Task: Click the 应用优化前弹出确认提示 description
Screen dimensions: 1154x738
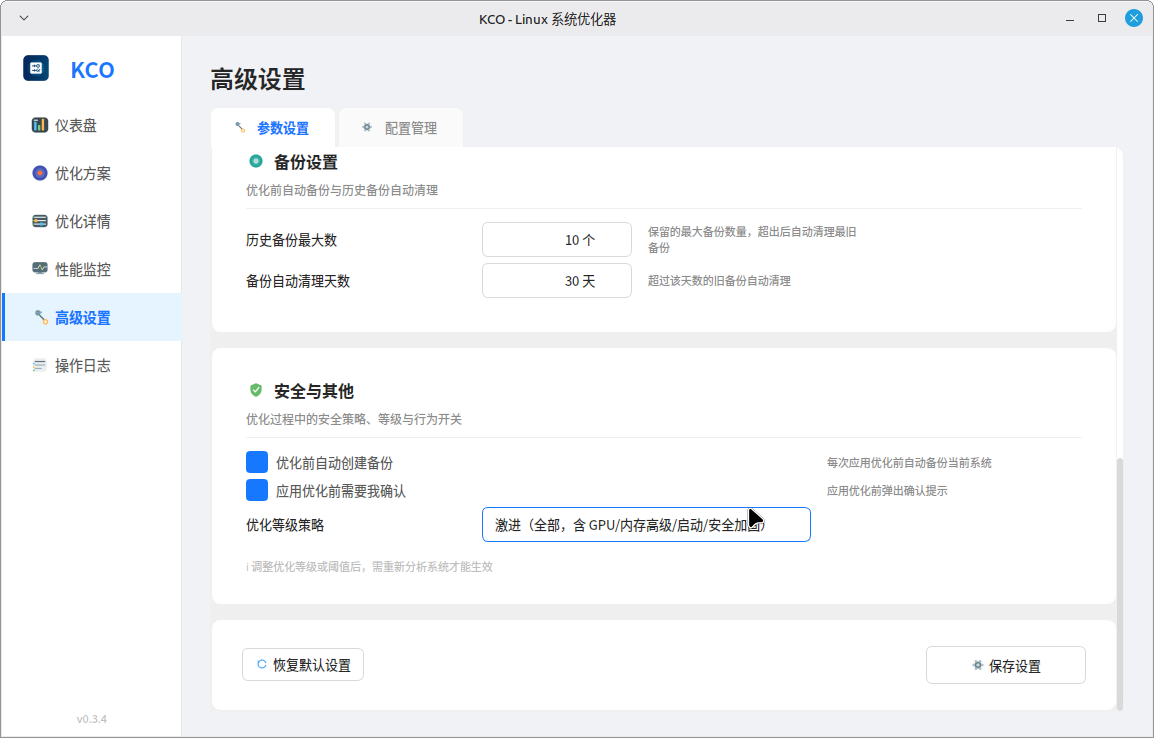Action: click(887, 491)
